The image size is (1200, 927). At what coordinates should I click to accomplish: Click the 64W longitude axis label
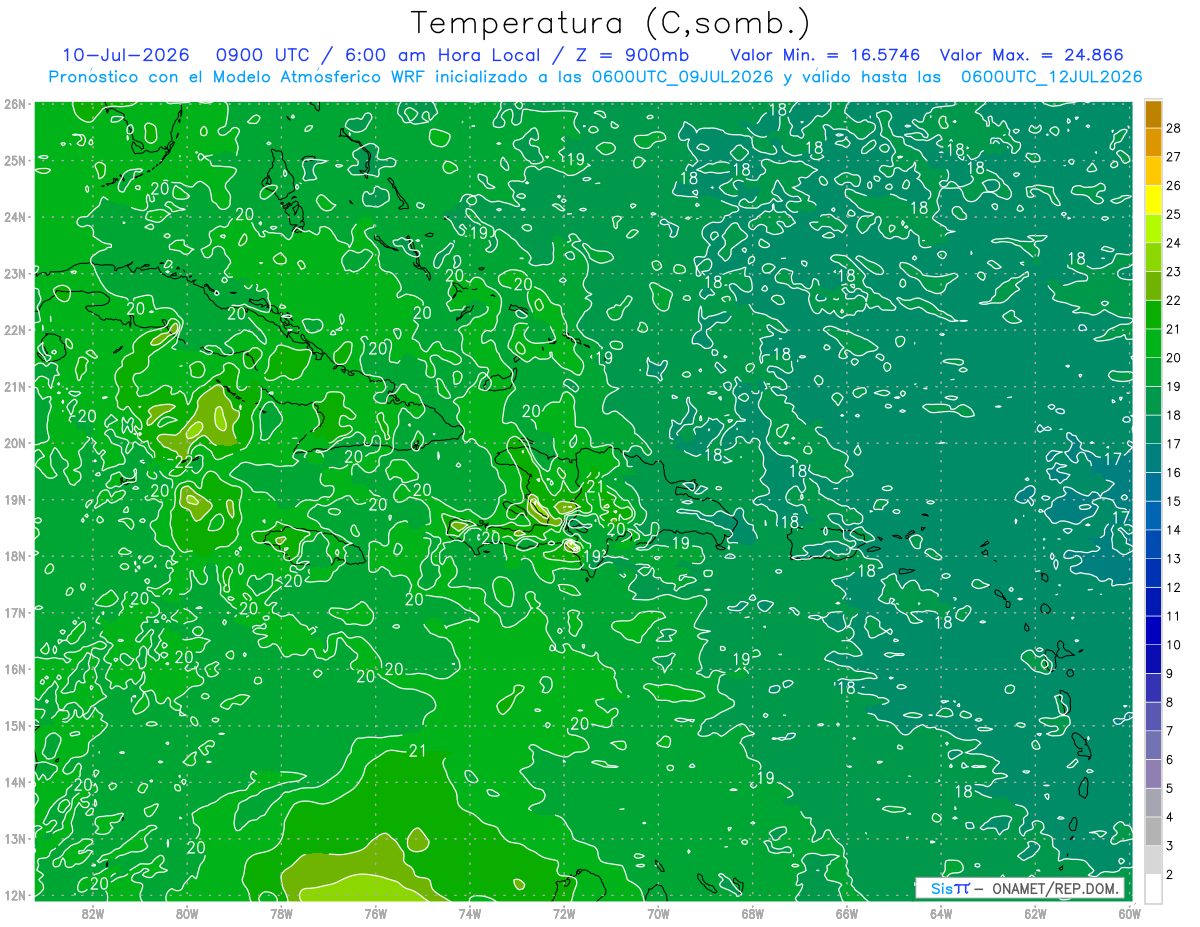[x=941, y=913]
